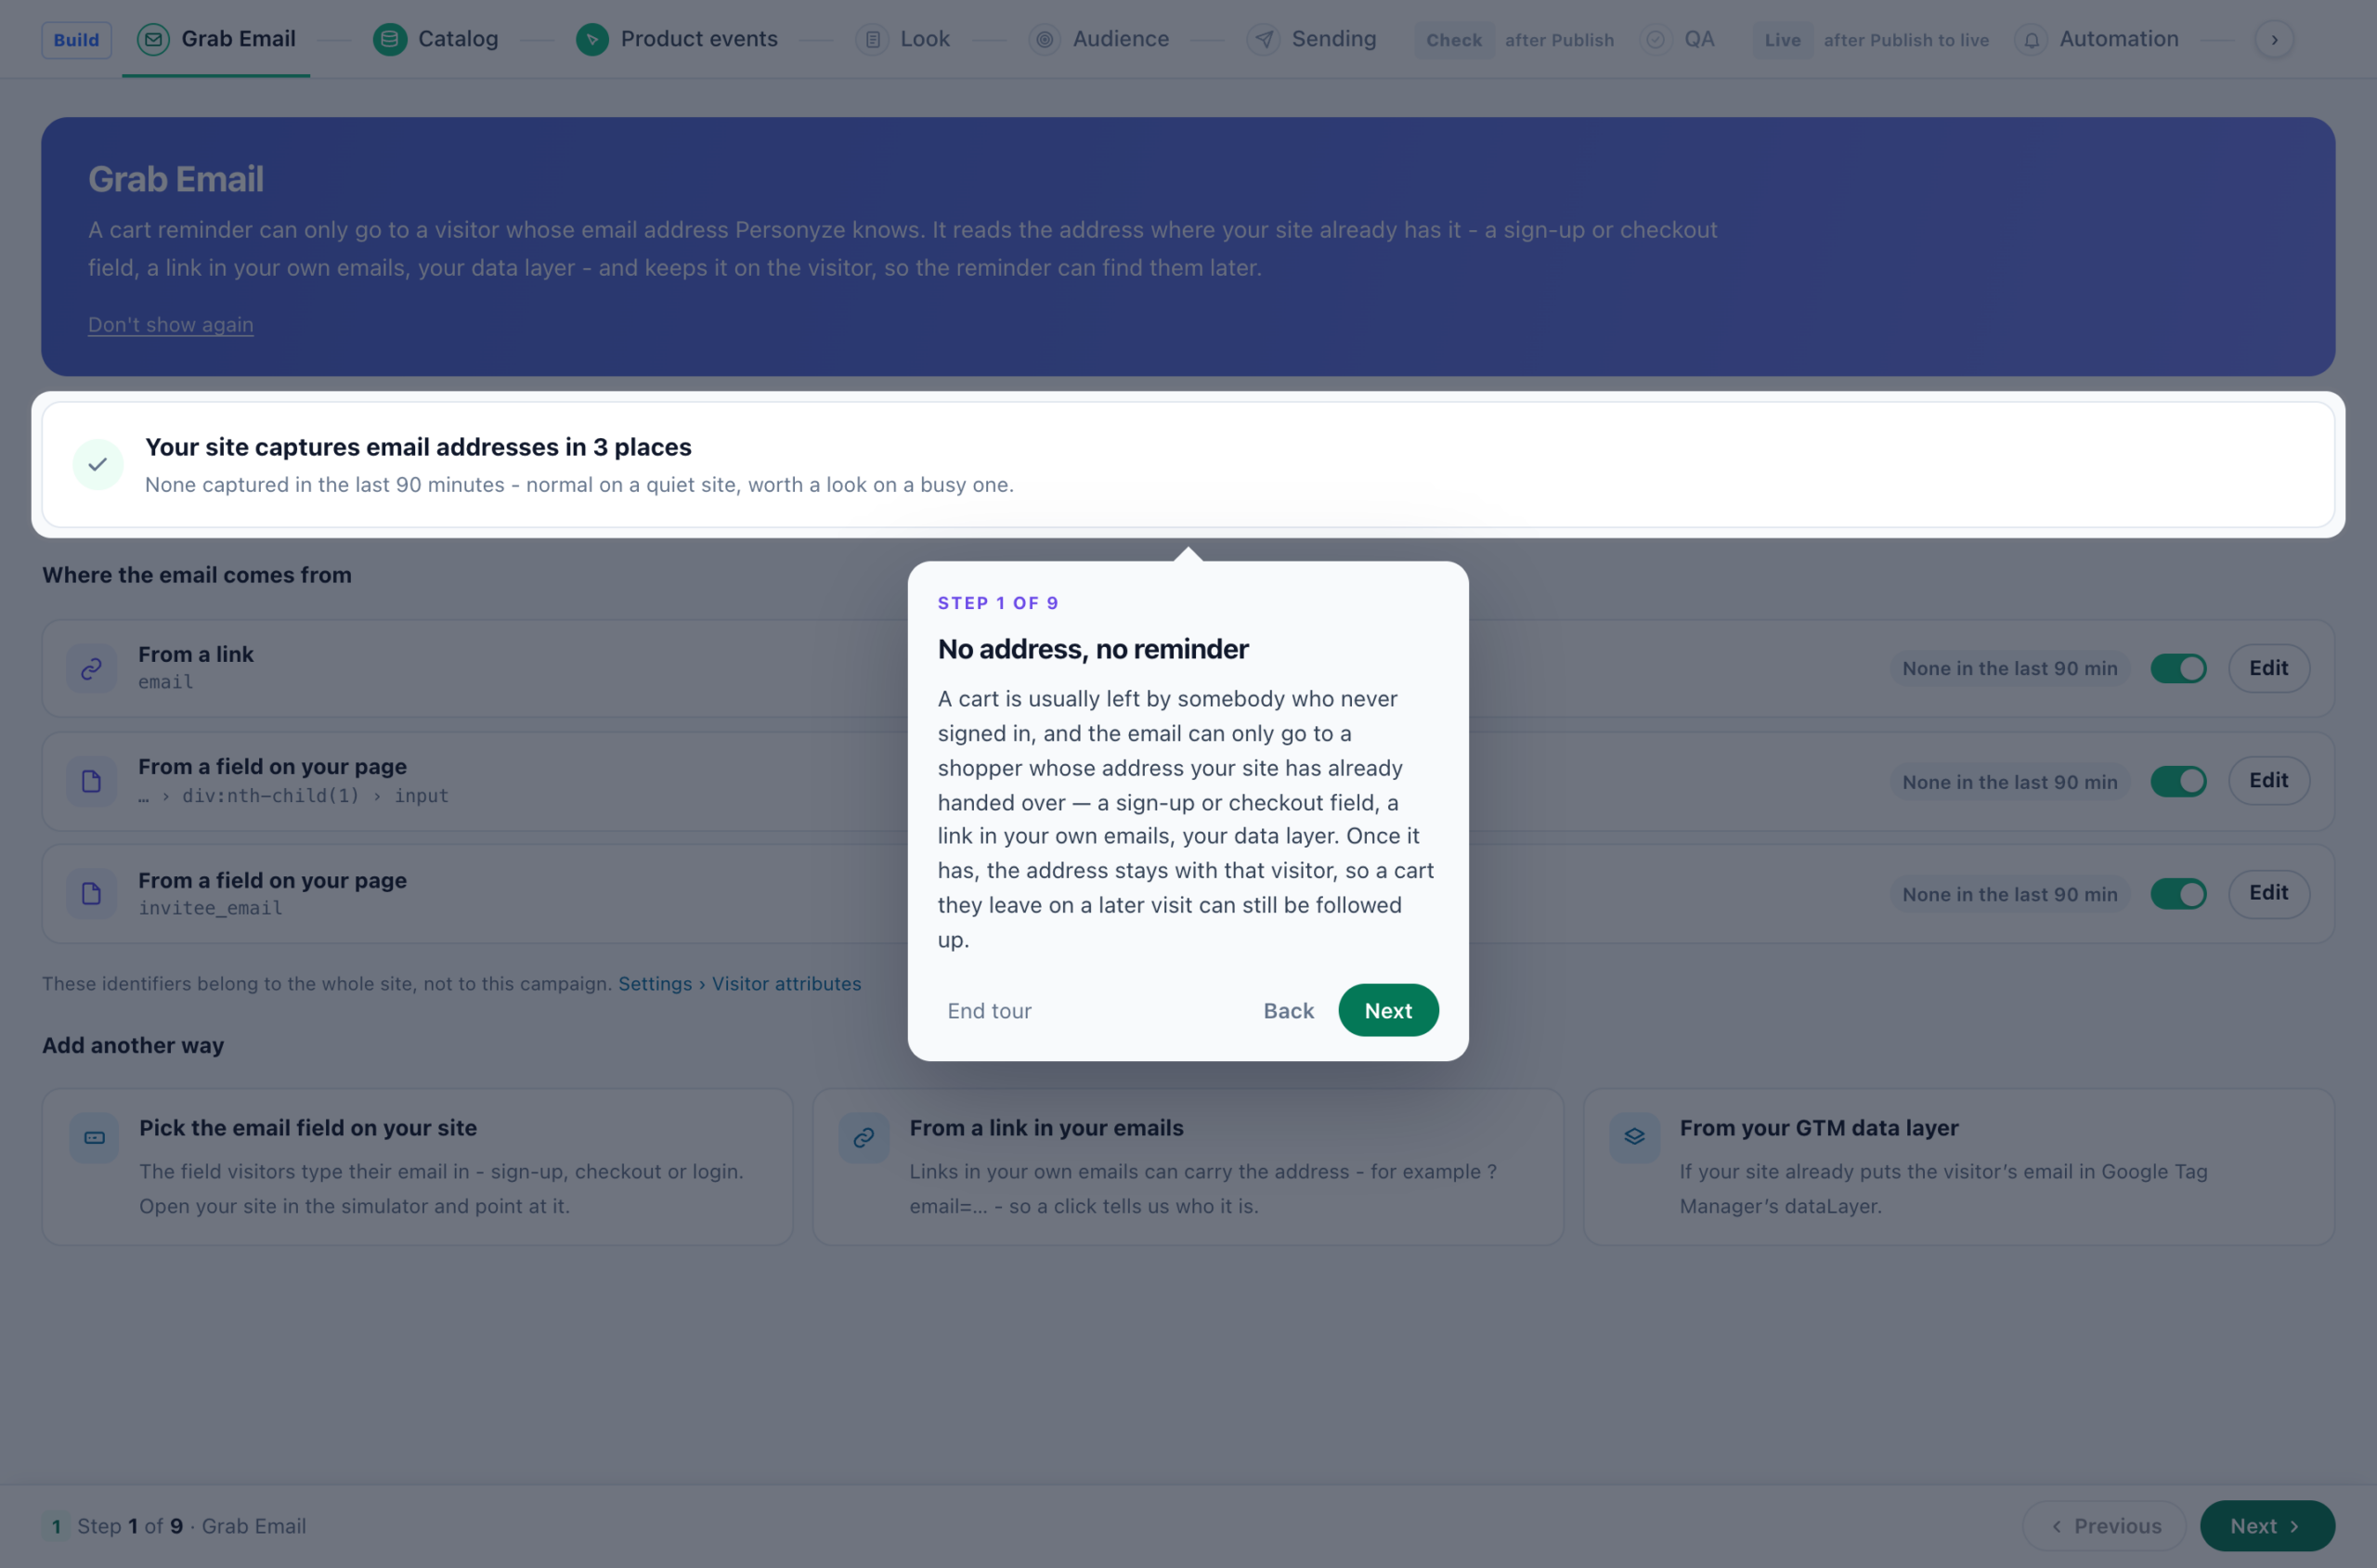Toggle the invitee_email field source switch

click(x=2178, y=893)
